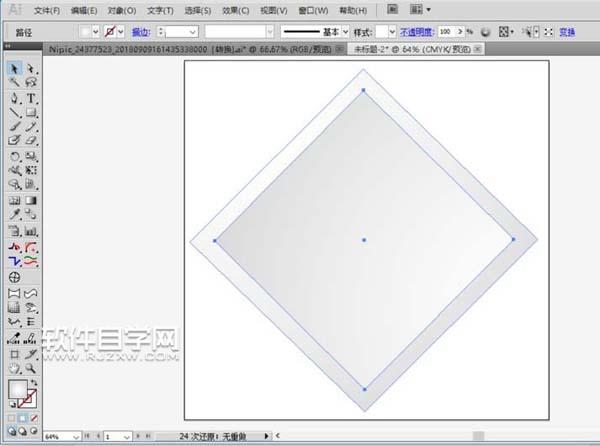
Task: Open the 效果(C) menu
Action: tap(236, 11)
